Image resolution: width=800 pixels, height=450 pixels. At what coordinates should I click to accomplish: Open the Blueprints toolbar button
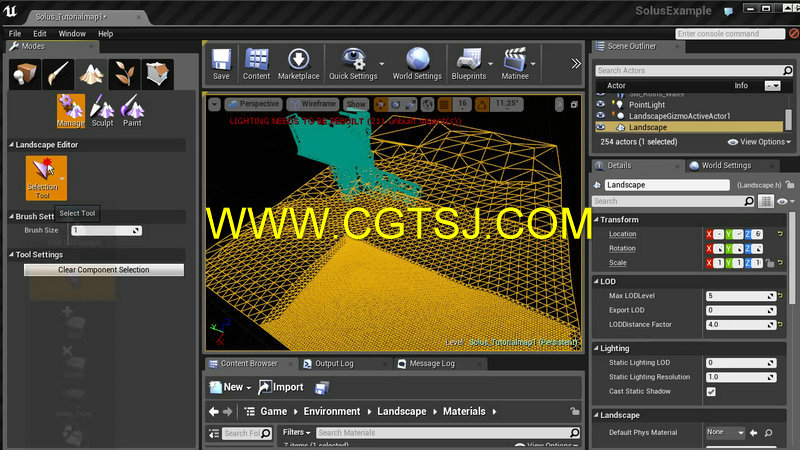coord(468,63)
